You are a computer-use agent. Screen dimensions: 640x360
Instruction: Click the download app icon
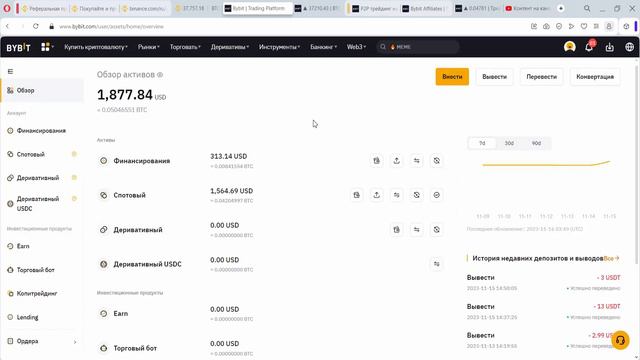coord(609,47)
